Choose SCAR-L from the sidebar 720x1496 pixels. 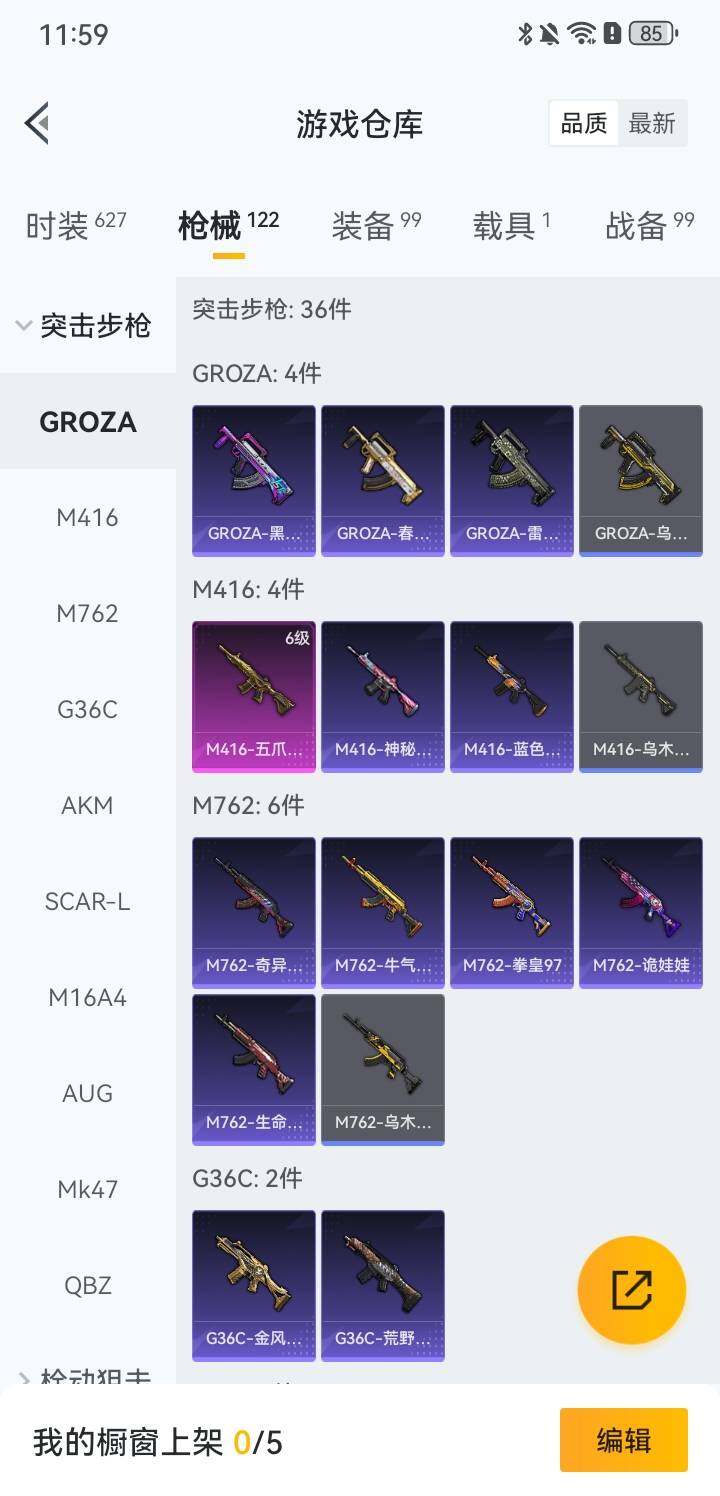click(x=88, y=901)
